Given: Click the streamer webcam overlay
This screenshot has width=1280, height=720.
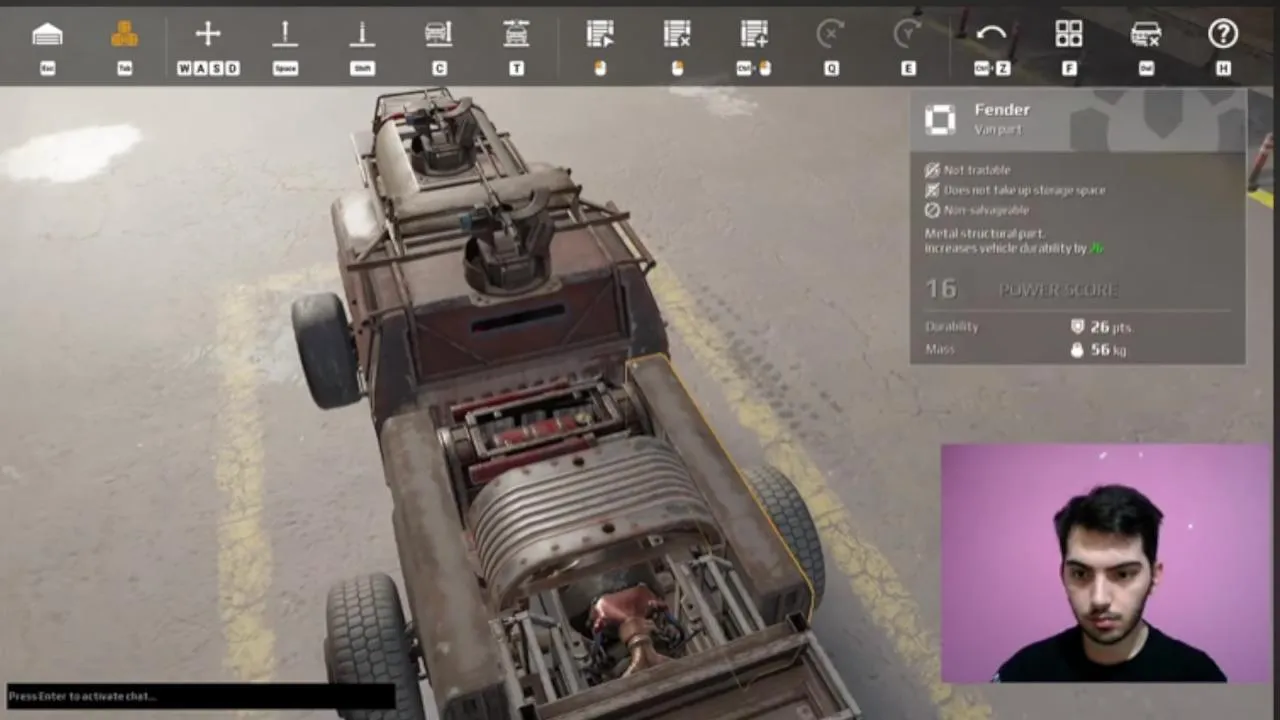Looking at the screenshot, I should pyautogui.click(x=1105, y=564).
